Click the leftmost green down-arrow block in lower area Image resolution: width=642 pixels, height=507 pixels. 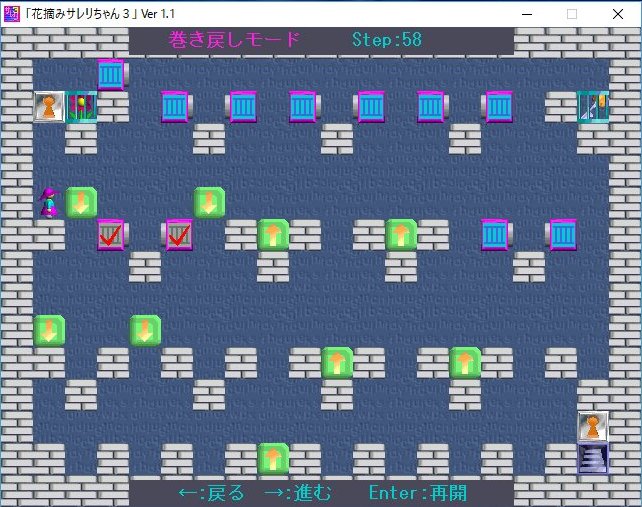49,330
